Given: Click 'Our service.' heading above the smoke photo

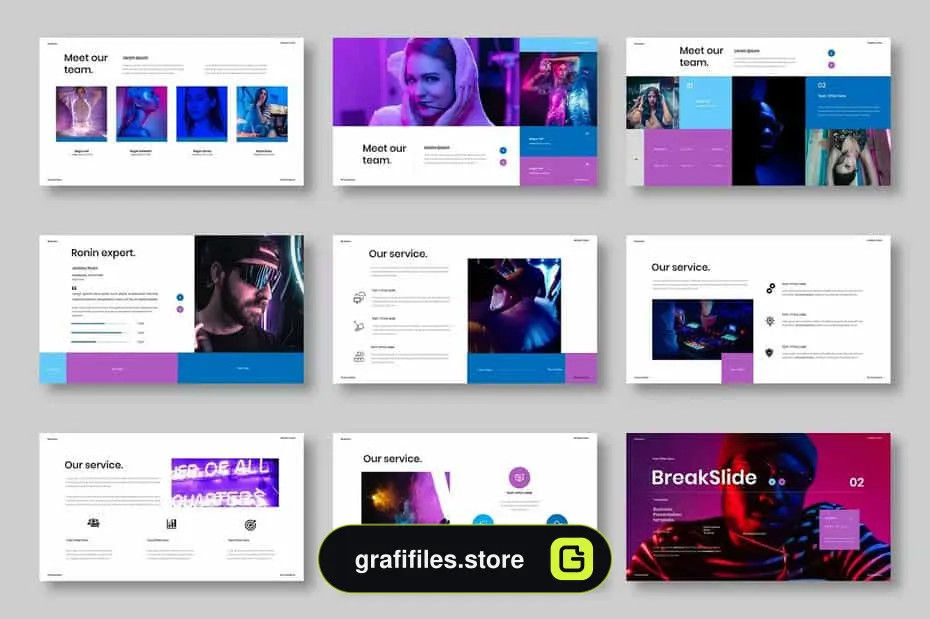Looking at the screenshot, I should (393, 458).
